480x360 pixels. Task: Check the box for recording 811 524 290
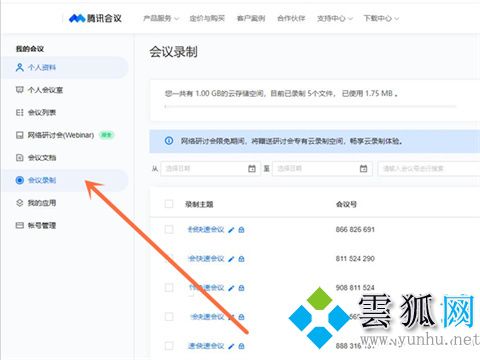(169, 258)
